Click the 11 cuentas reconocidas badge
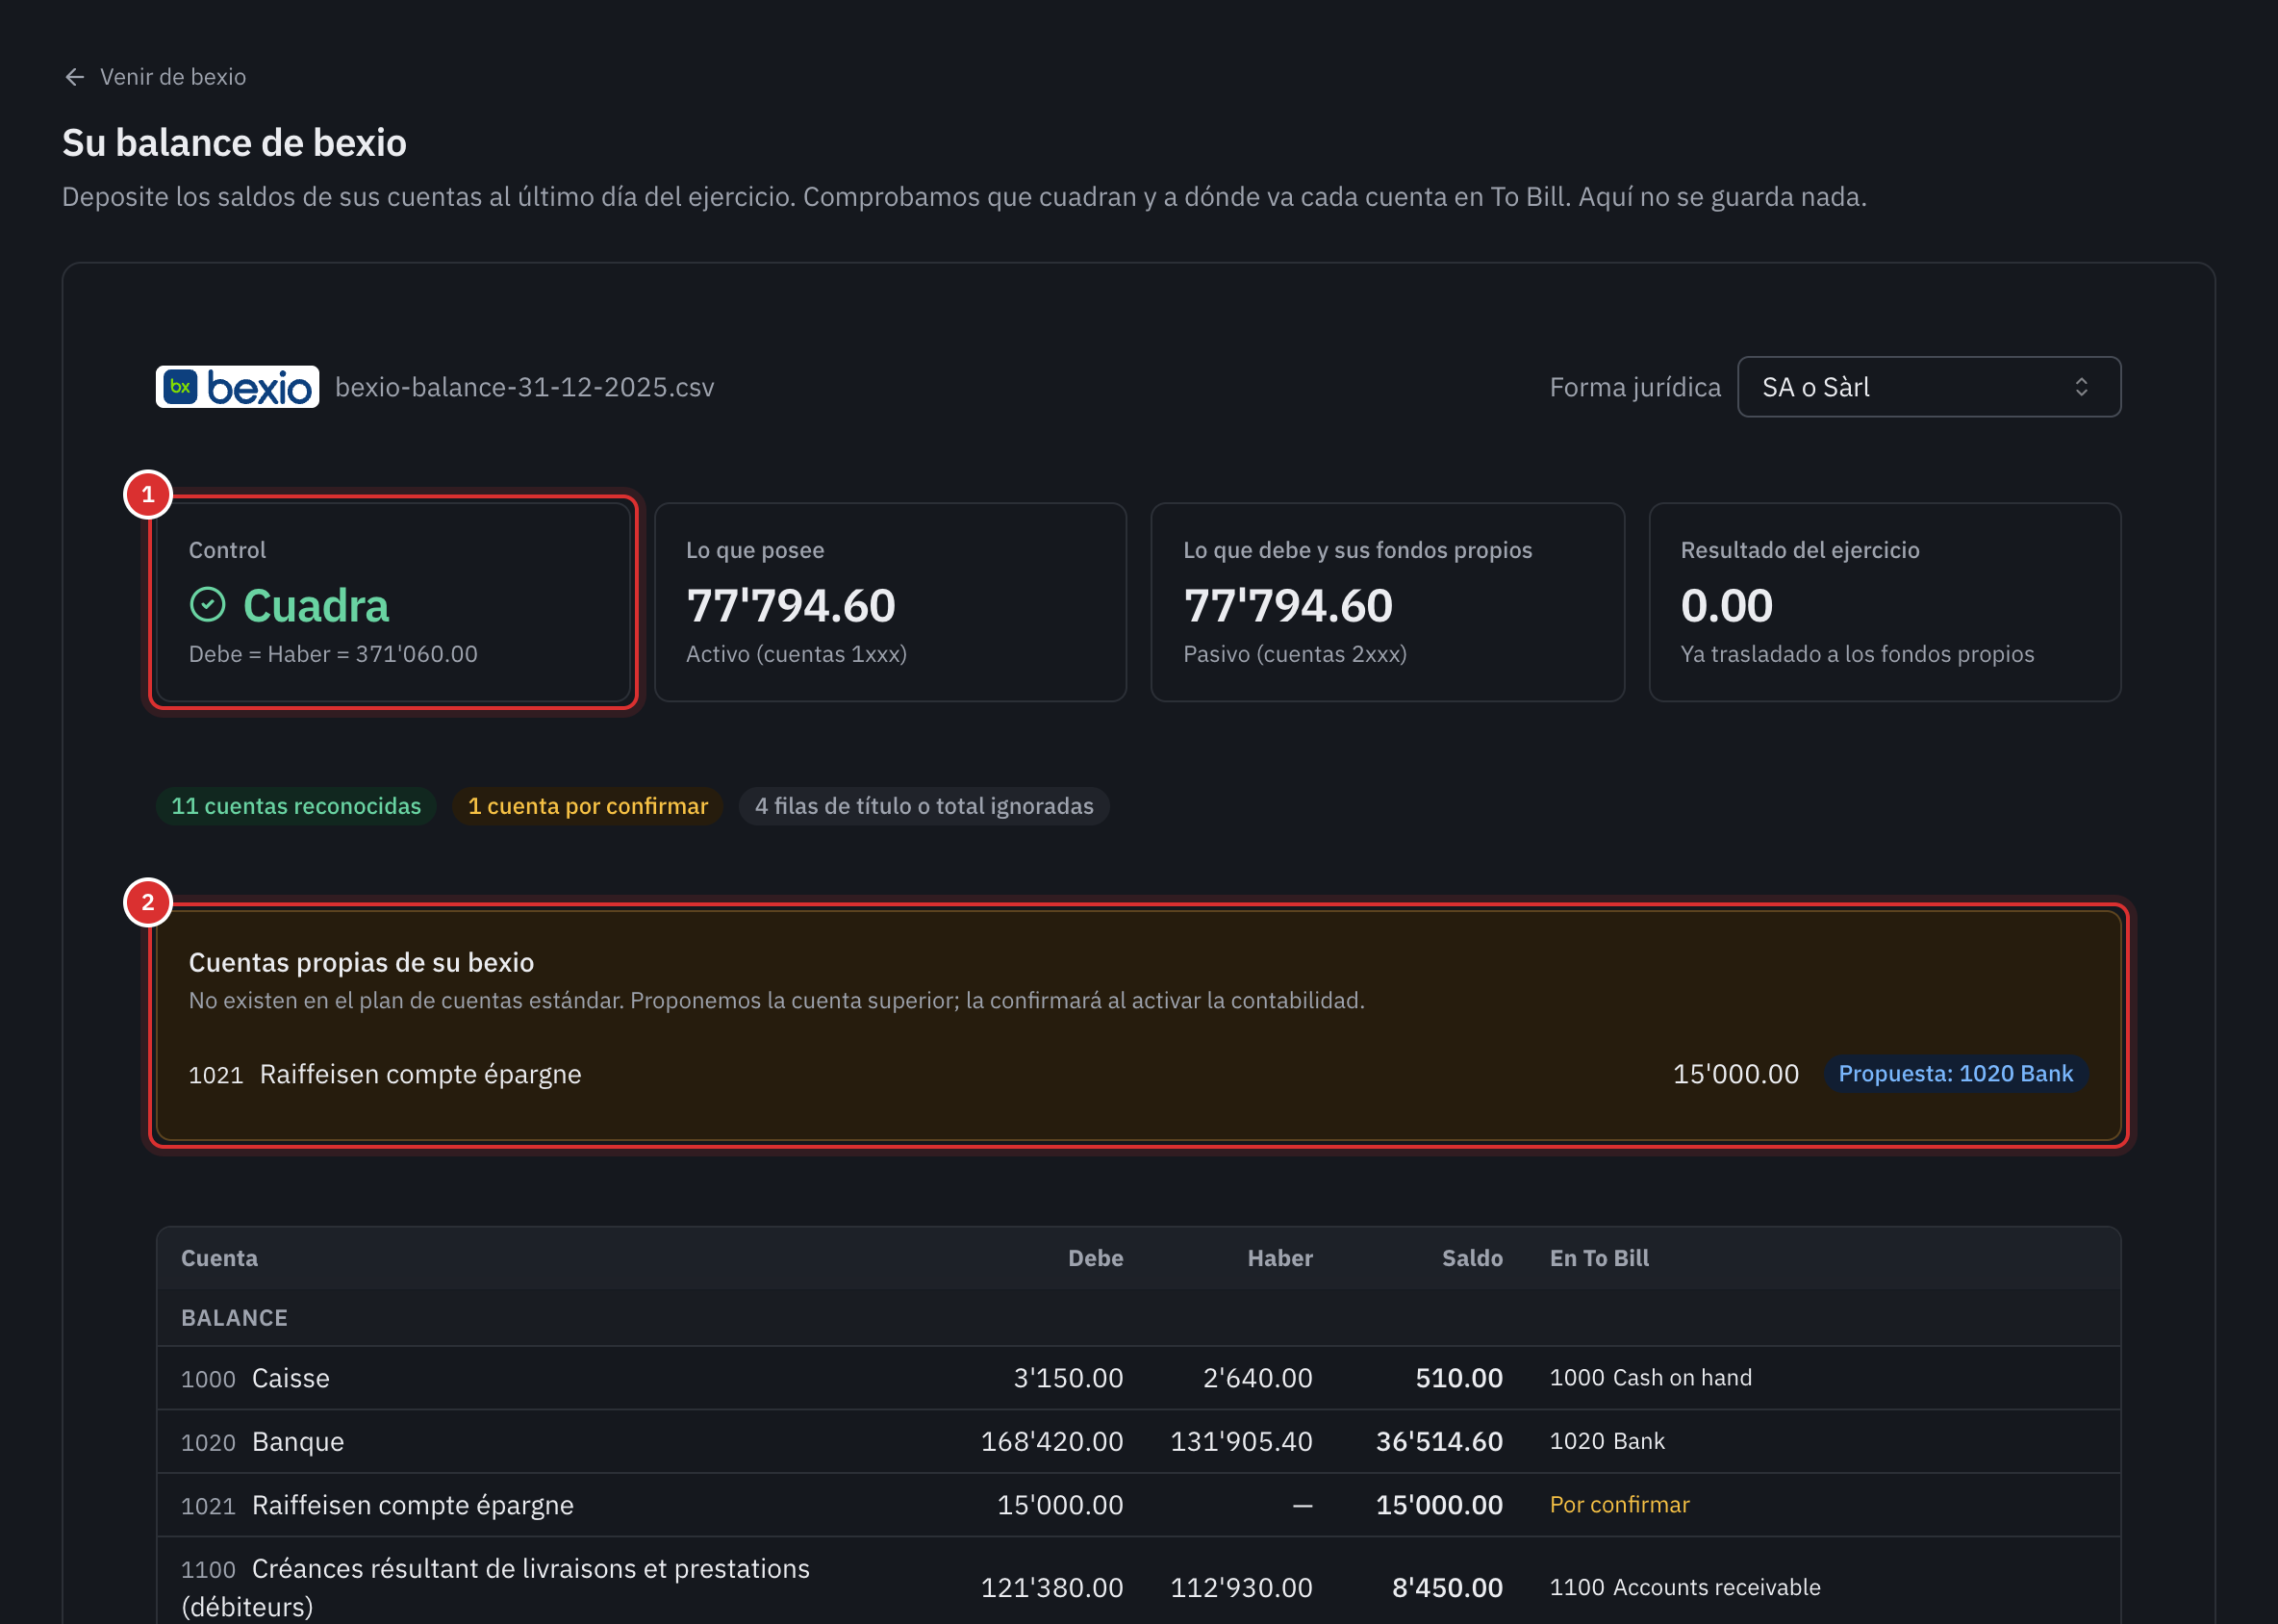This screenshot has width=2278, height=1624. (296, 806)
